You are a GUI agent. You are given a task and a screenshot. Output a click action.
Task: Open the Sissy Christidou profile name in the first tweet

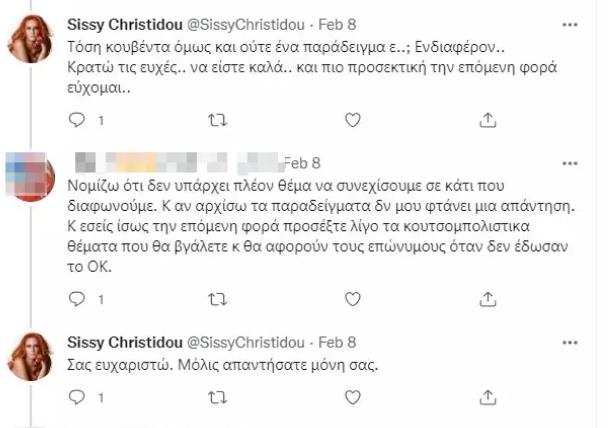point(125,25)
